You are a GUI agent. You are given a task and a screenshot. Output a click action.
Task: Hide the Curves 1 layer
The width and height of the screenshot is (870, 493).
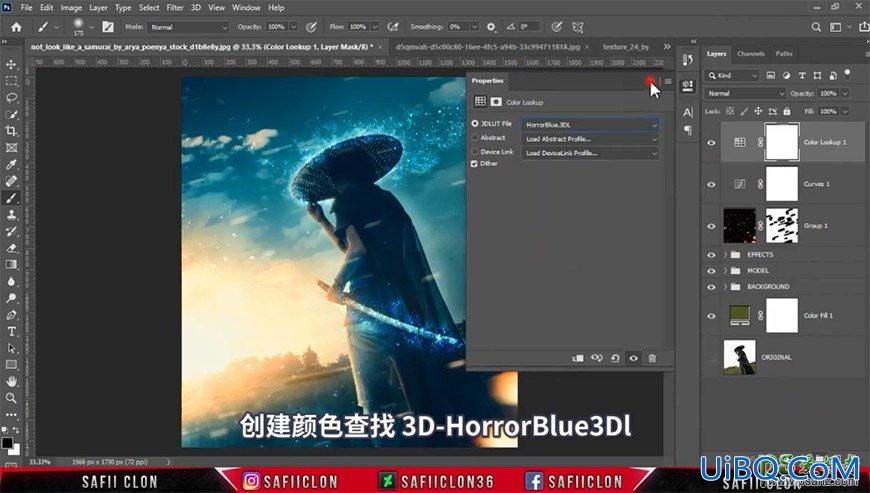pyautogui.click(x=711, y=184)
